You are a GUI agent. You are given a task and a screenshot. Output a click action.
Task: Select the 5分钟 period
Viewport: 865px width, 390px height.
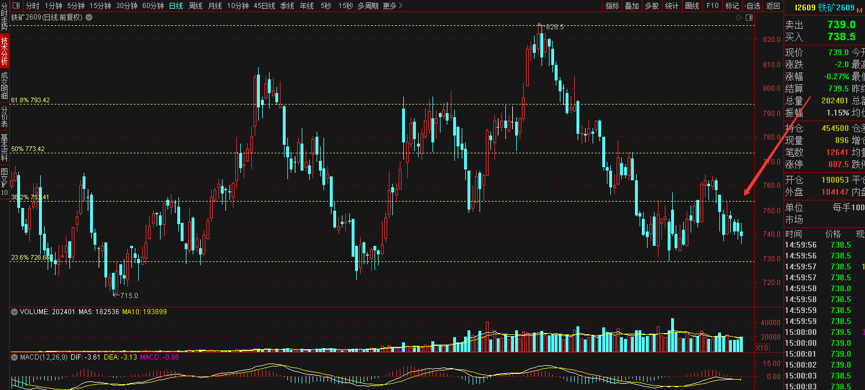(x=76, y=6)
